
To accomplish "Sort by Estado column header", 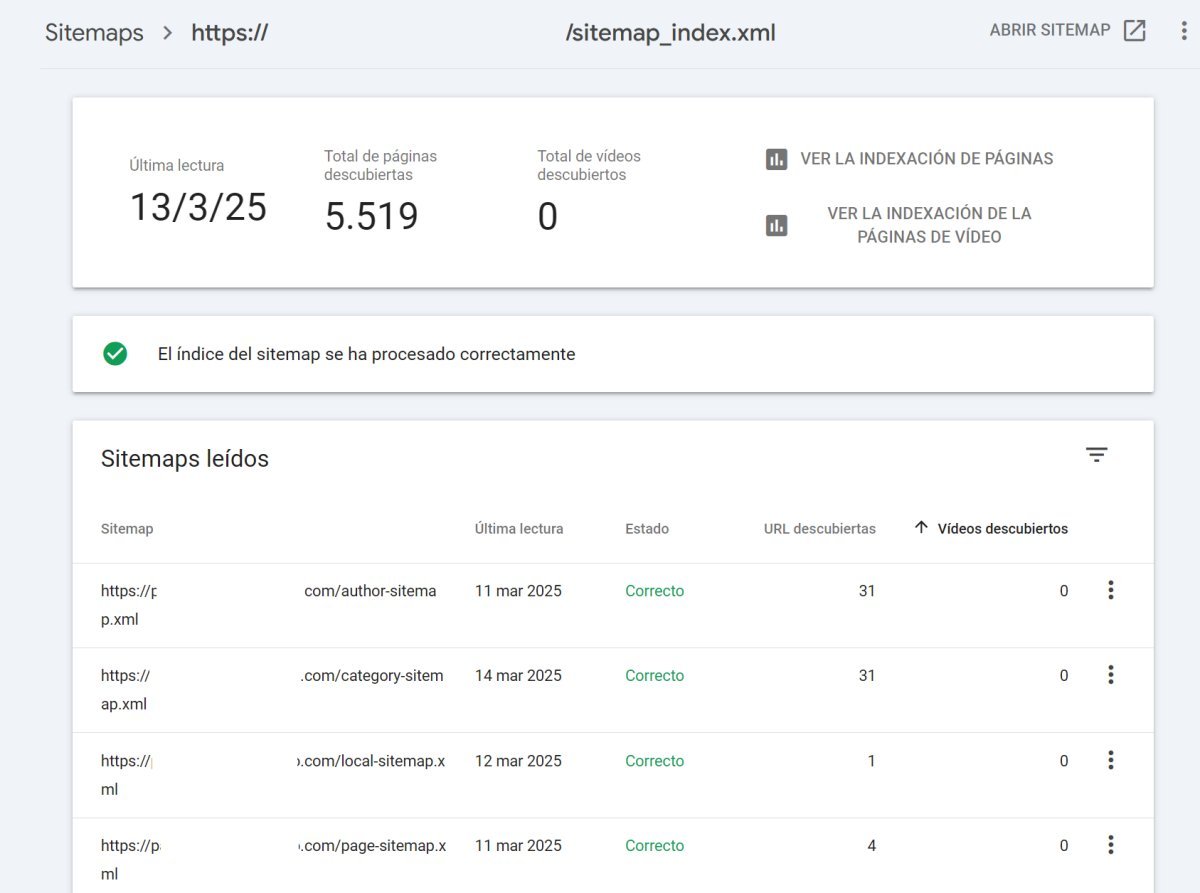I will click(x=647, y=529).
